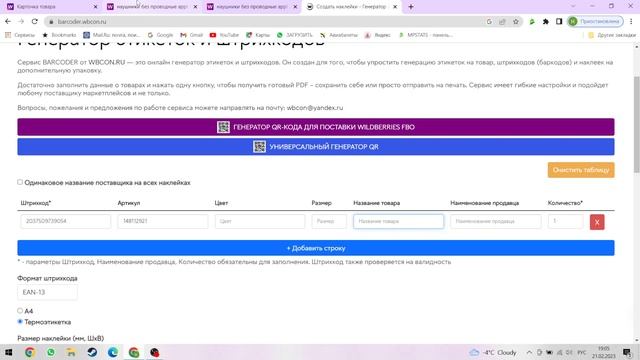This screenshot has height=360, width=640.
Task: Expand the 'Другие закладки' folder
Action: coord(611,35)
